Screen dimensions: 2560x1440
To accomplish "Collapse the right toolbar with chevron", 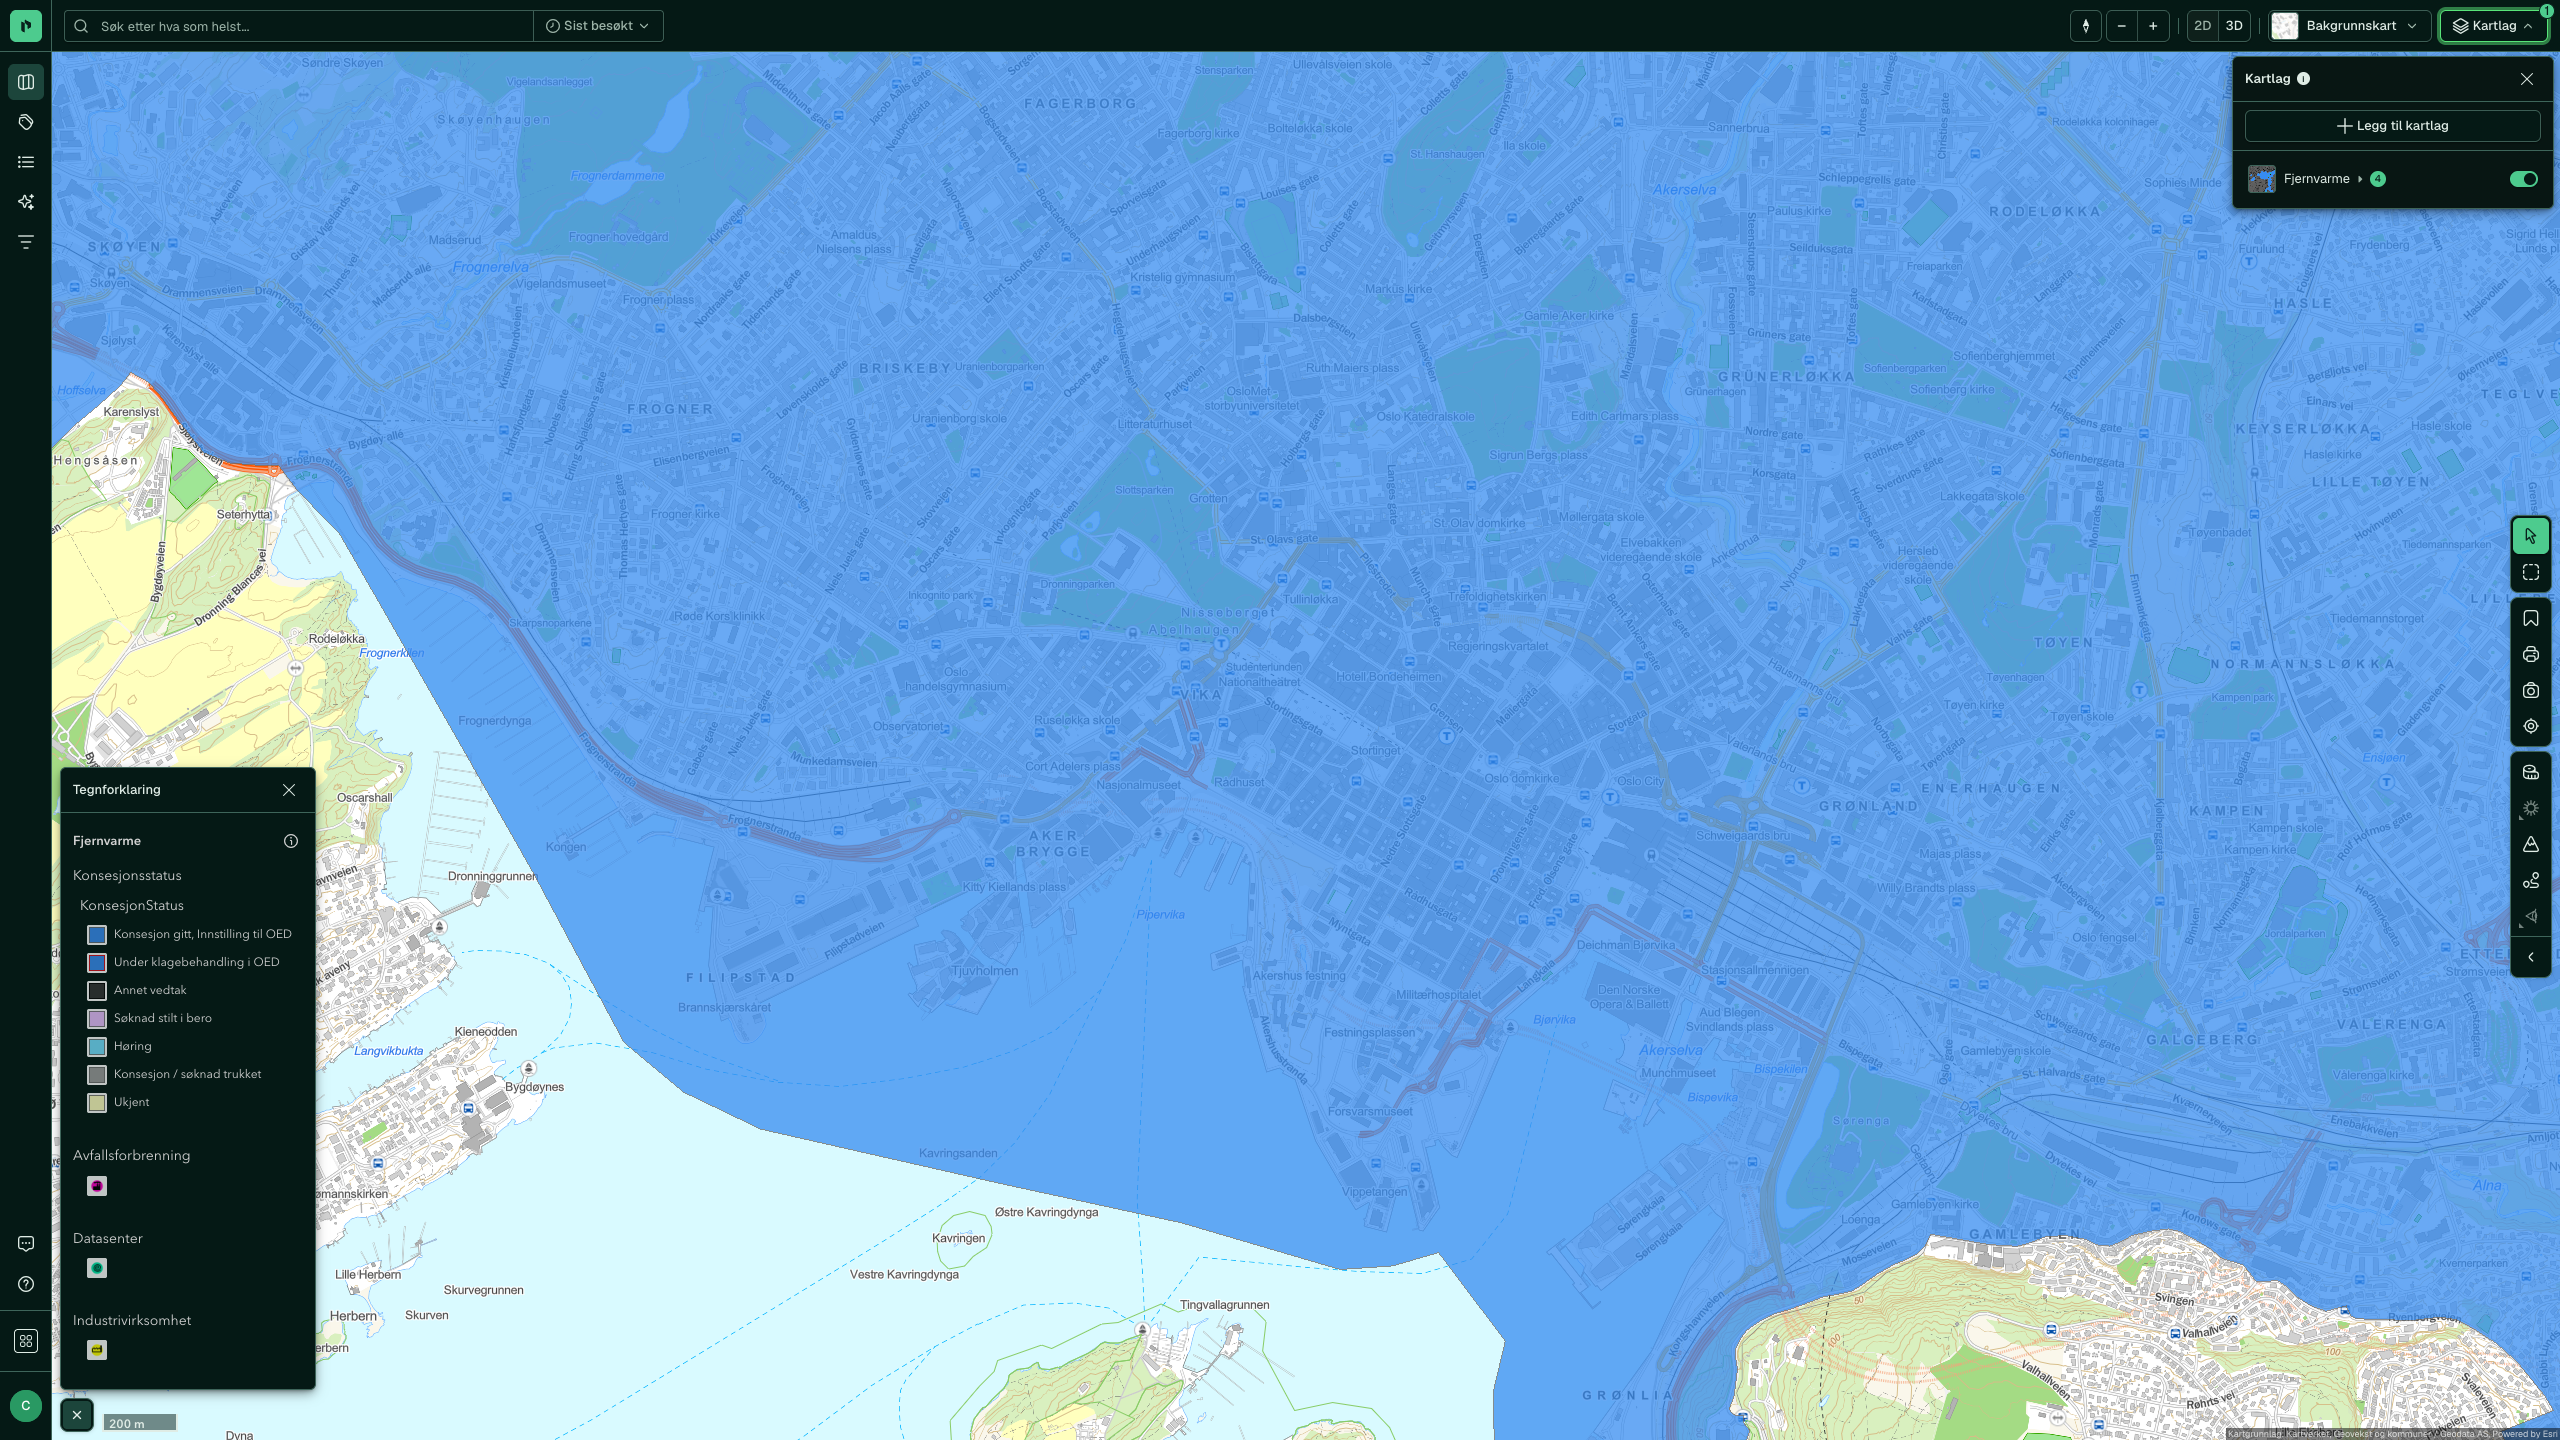I will coord(2531,958).
